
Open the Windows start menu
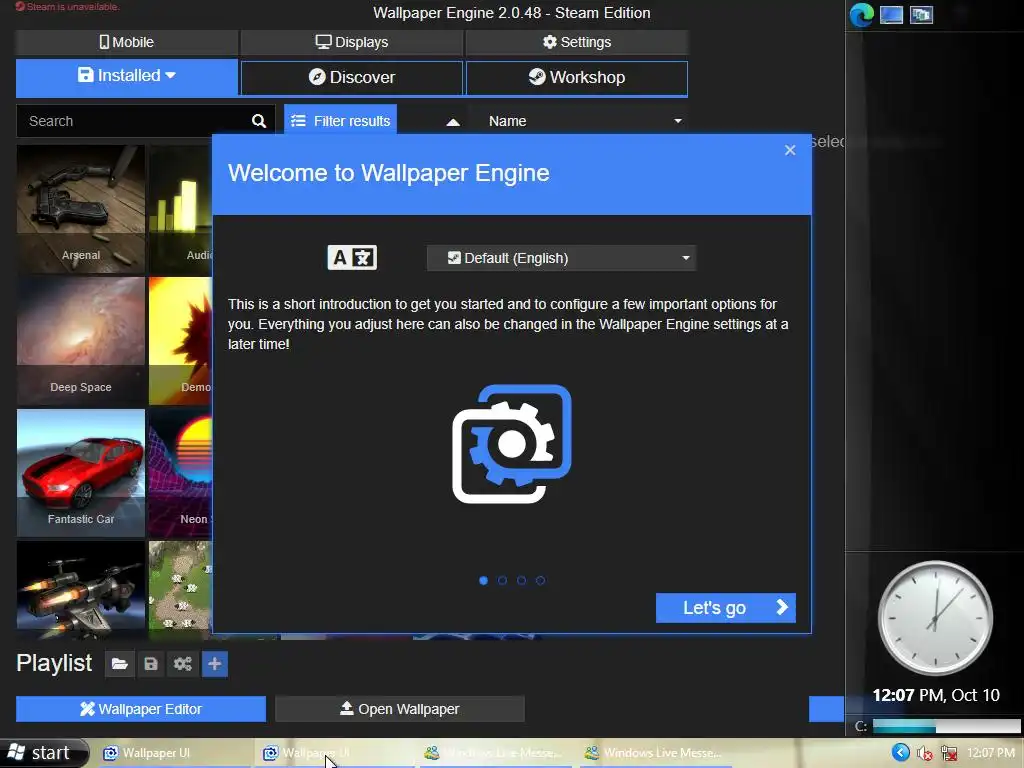click(x=43, y=753)
